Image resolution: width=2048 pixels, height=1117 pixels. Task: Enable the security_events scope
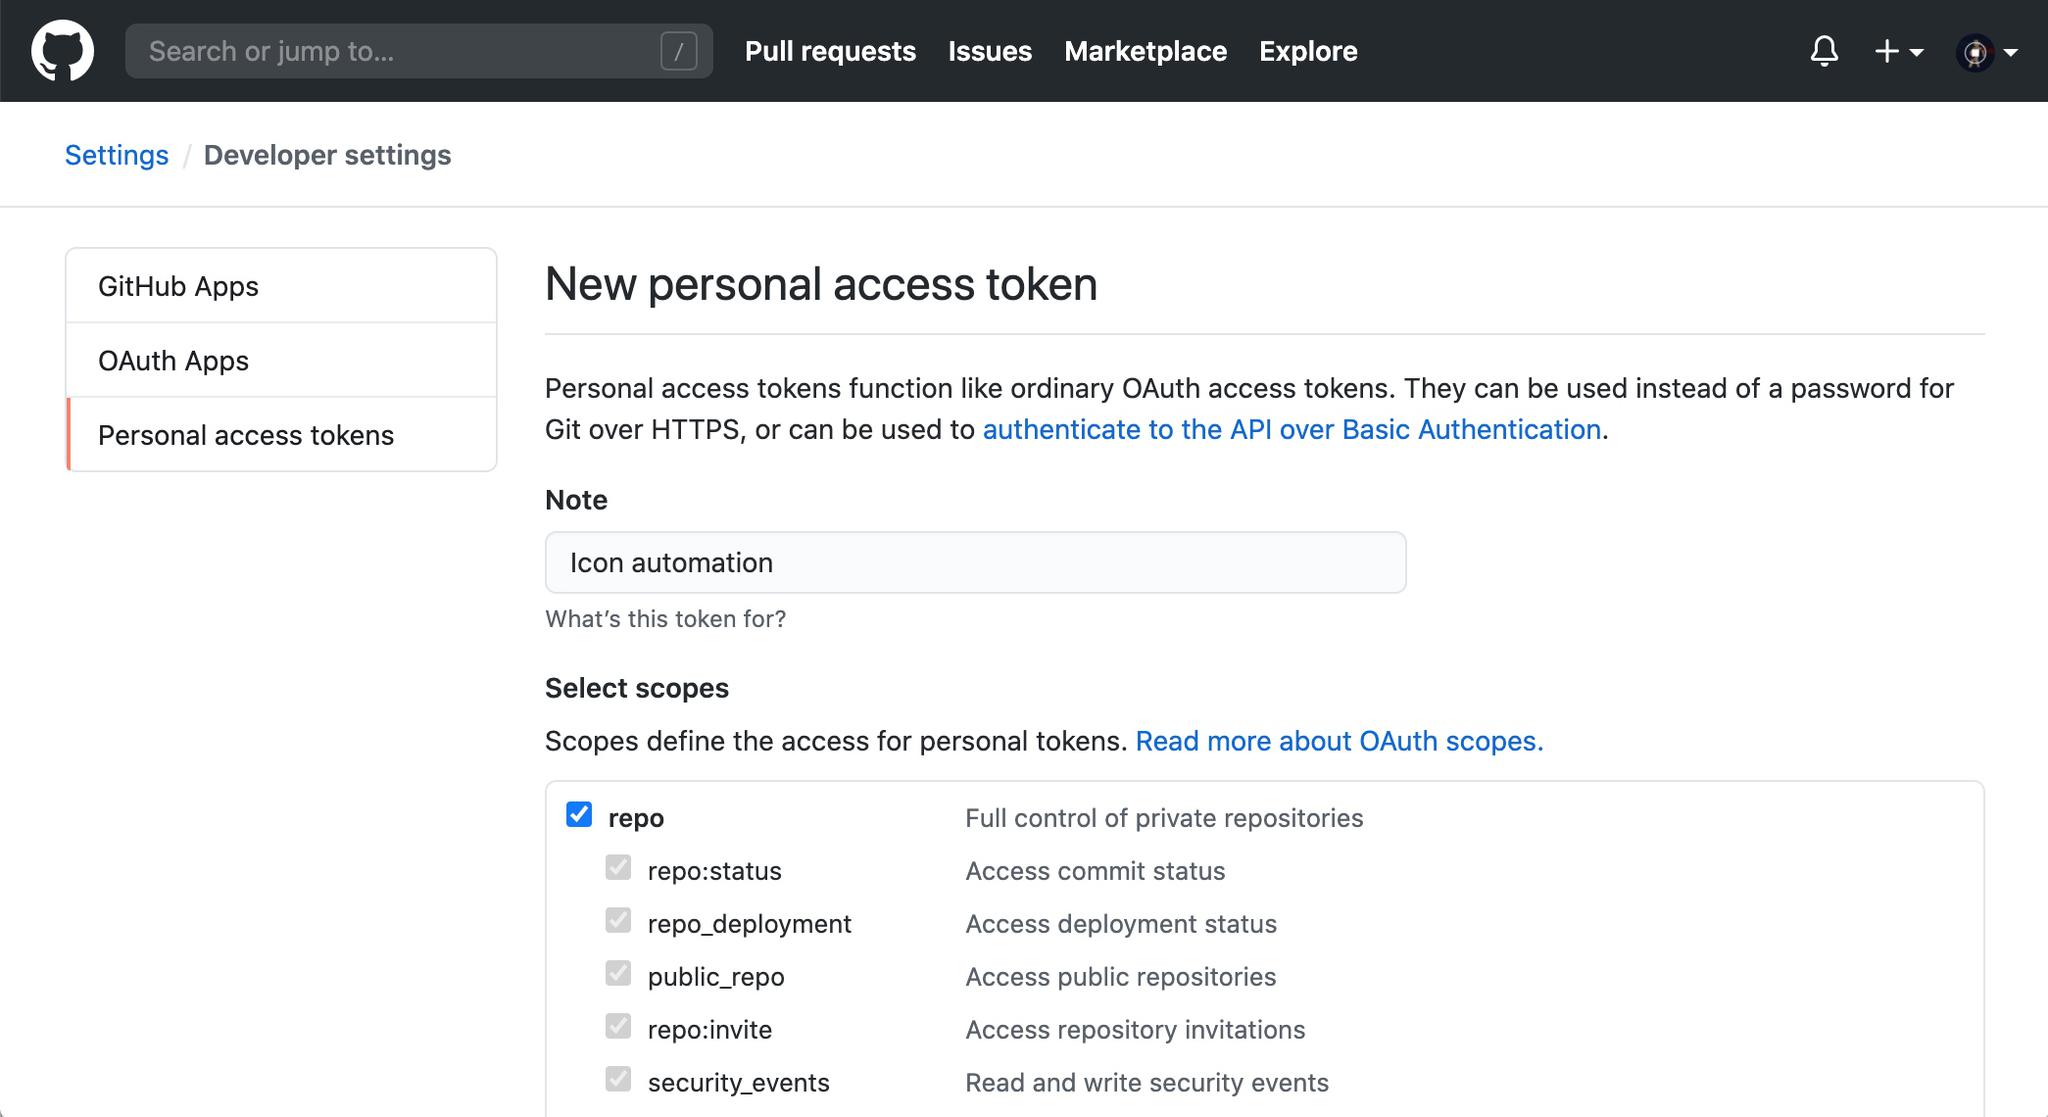(619, 1079)
